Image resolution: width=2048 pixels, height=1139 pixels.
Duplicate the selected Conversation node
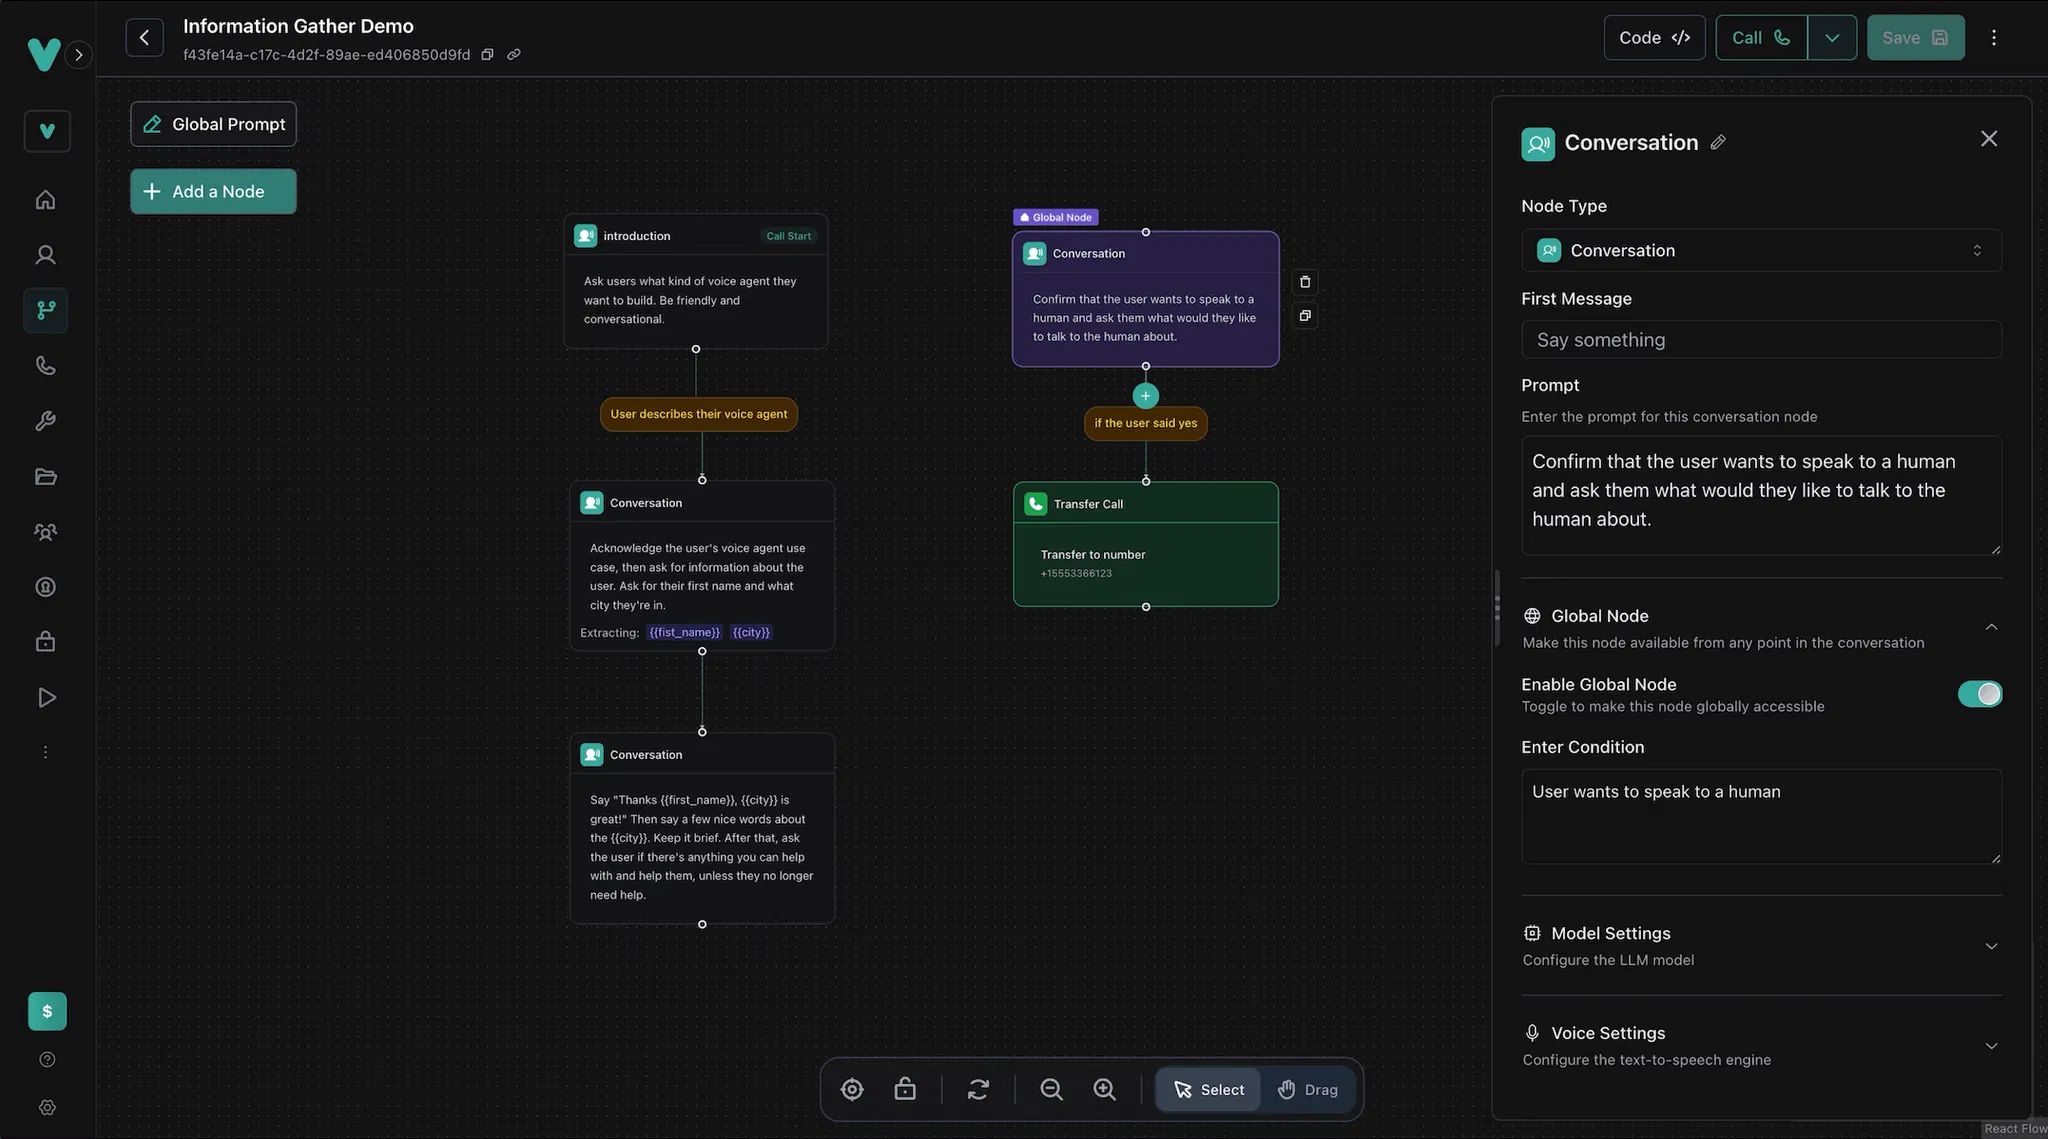pos(1305,316)
